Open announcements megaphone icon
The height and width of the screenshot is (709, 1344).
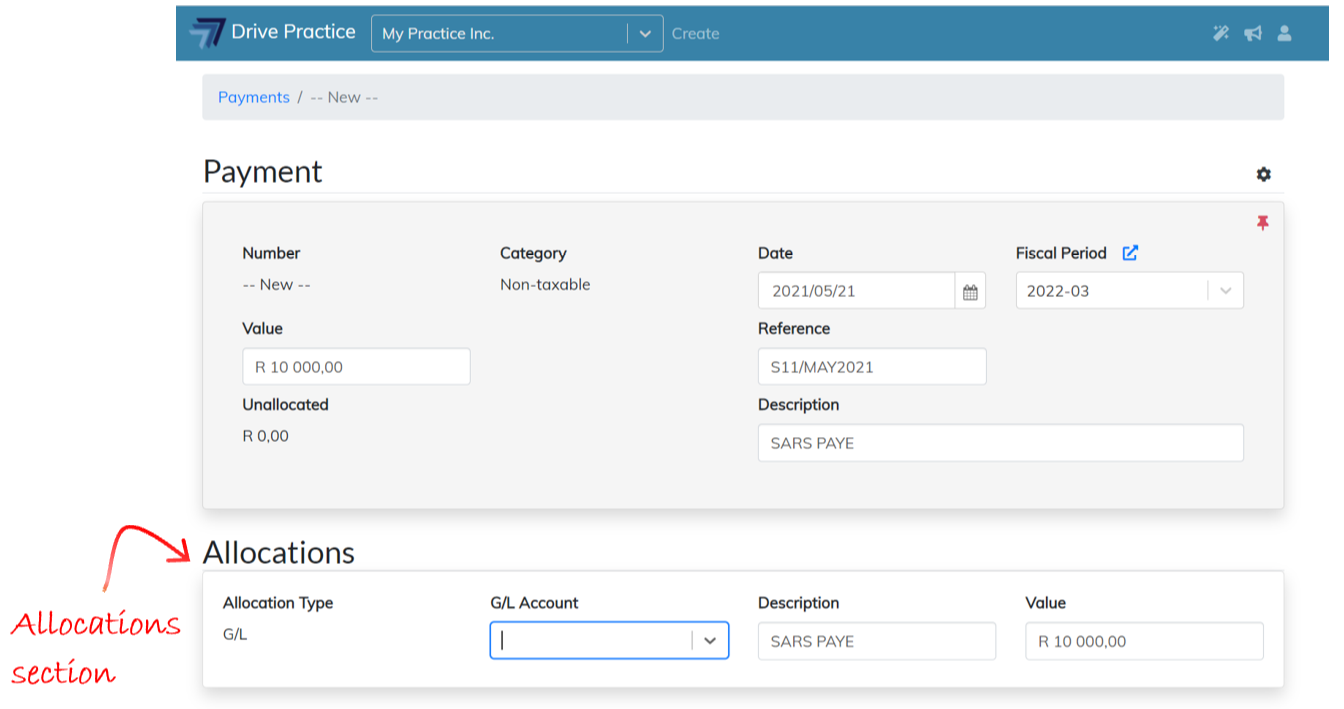tap(1252, 33)
